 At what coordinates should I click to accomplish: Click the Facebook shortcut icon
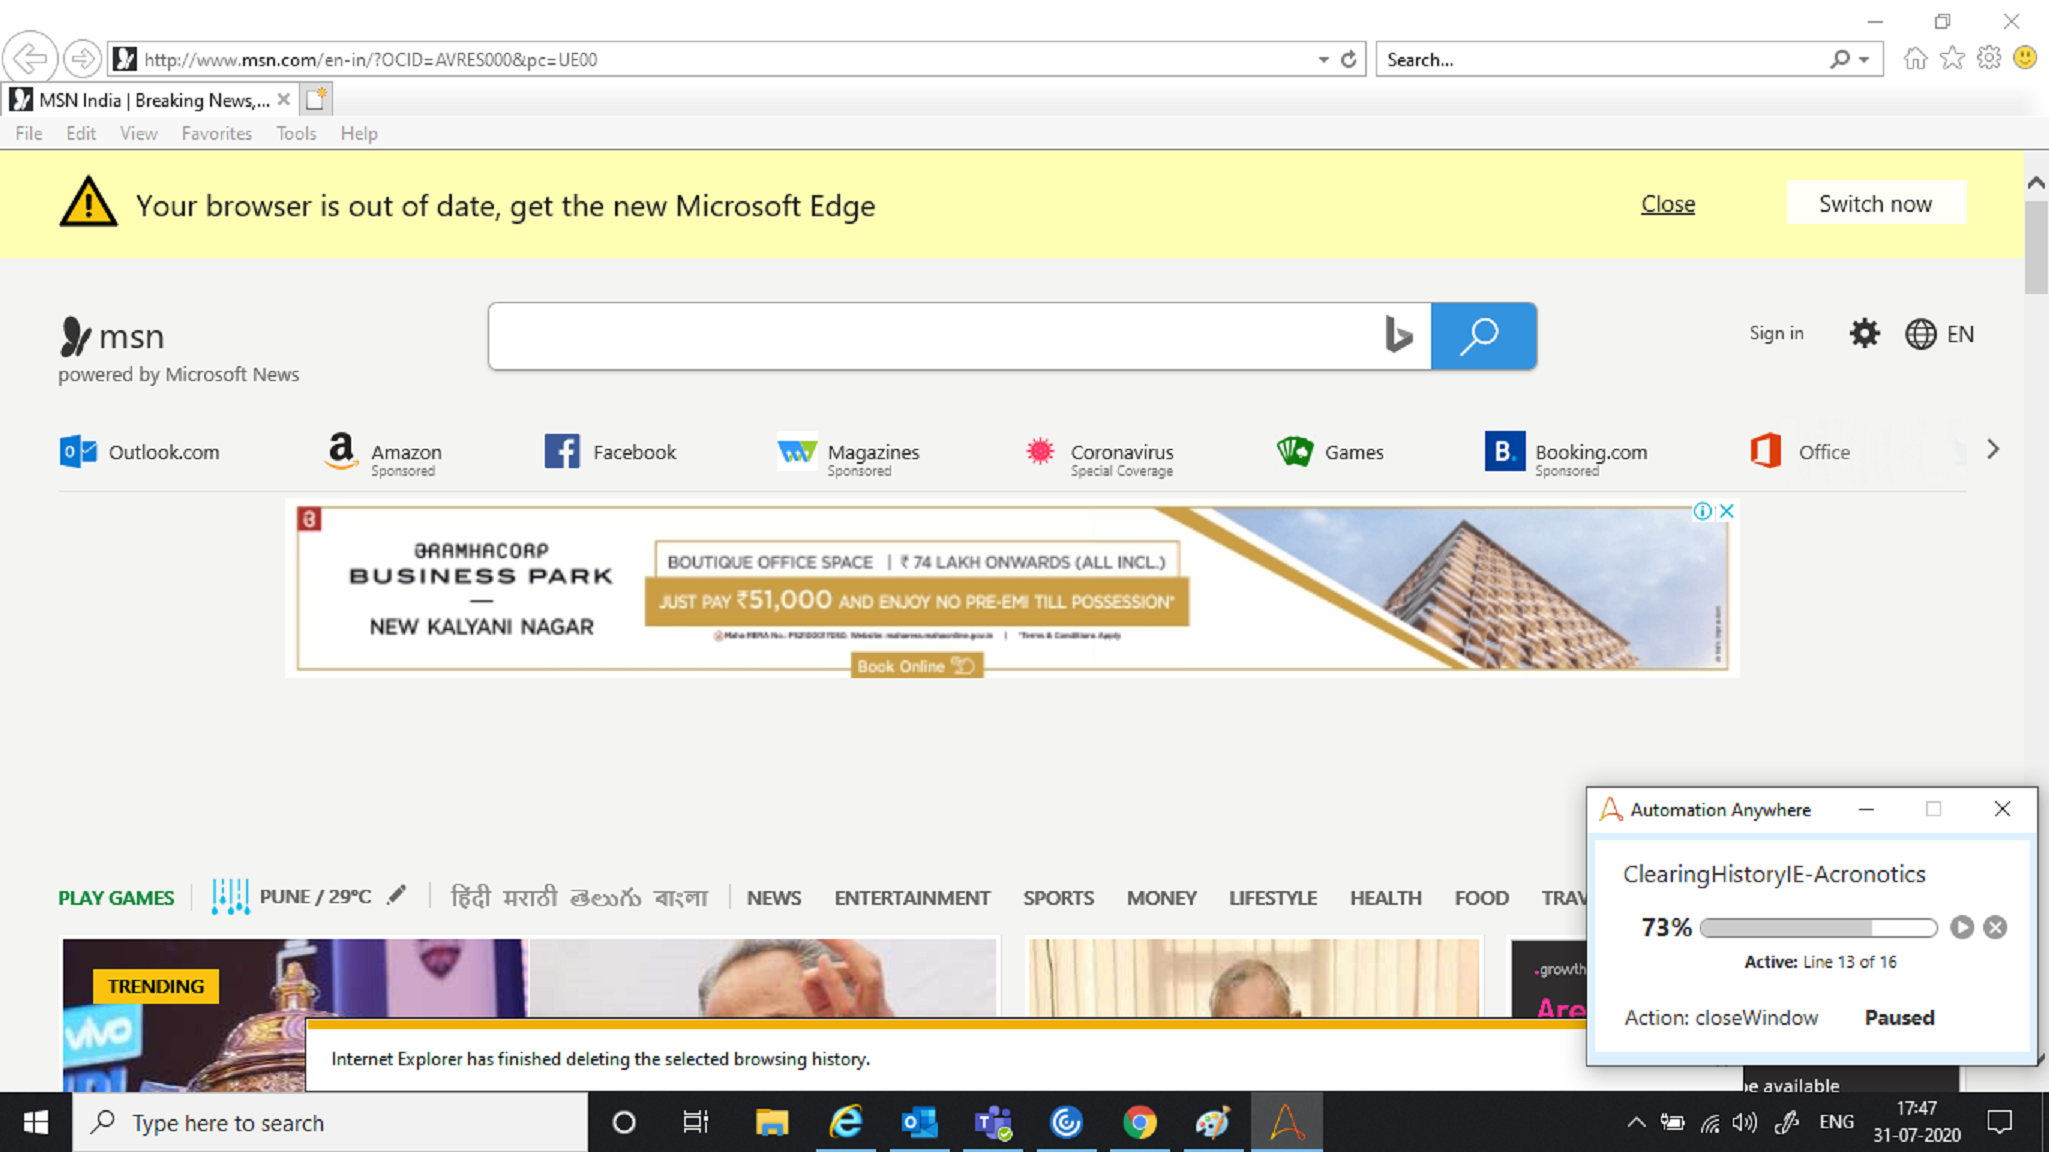coord(562,452)
